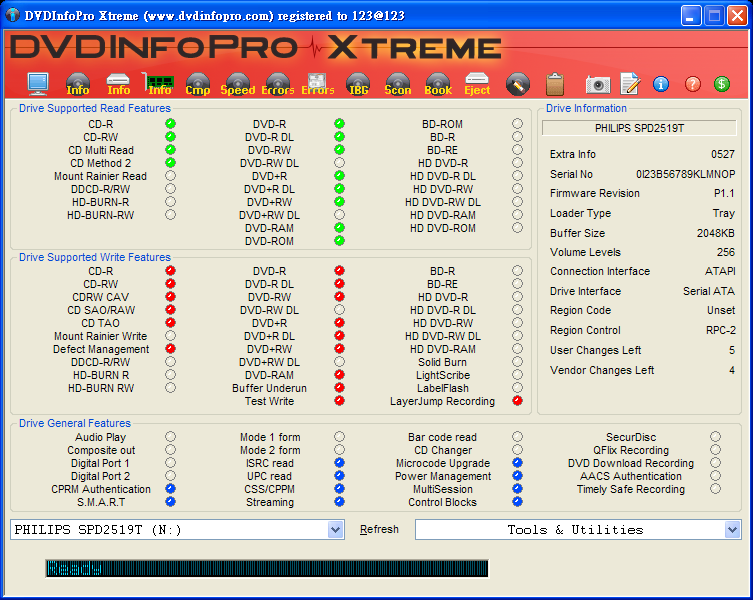Click the clipboard copy icon
Screen dimensions: 753x600
[555, 84]
